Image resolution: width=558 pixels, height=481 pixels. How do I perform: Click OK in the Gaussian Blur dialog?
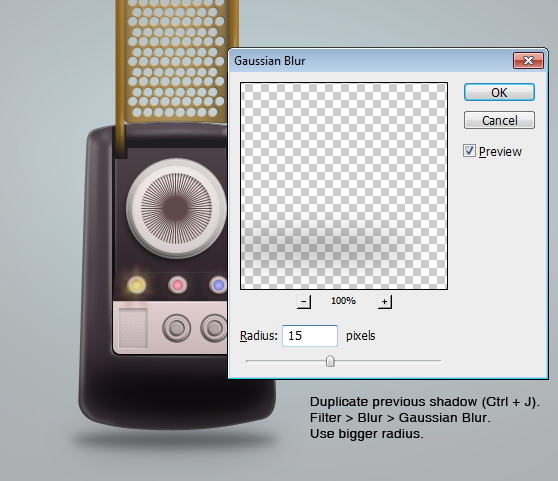pos(499,92)
